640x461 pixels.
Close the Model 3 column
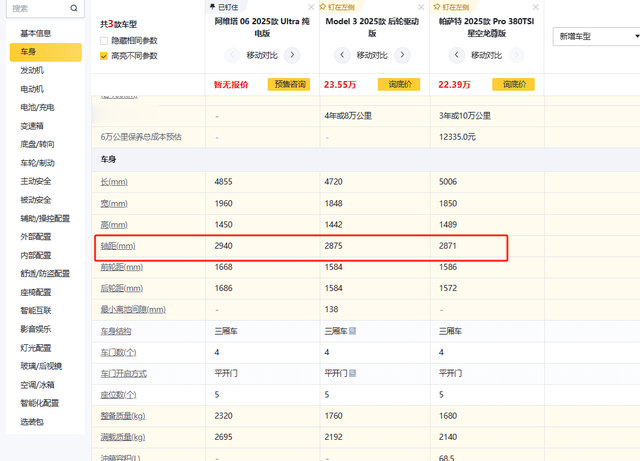click(x=421, y=7)
